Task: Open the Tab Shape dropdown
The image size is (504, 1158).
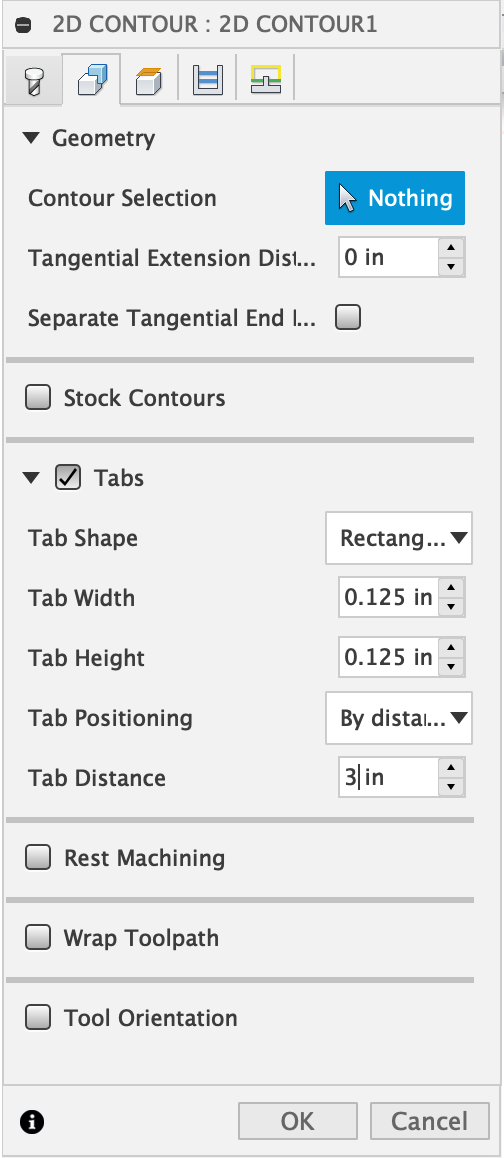Action: pyautogui.click(x=398, y=538)
